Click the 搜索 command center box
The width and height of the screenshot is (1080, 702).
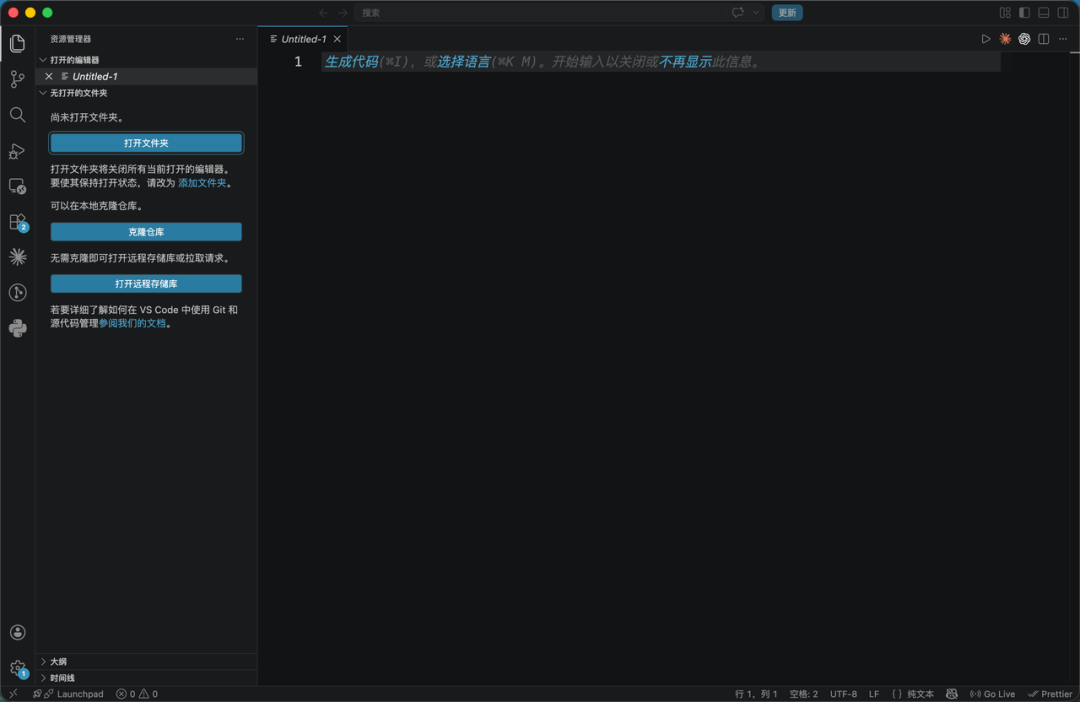click(x=559, y=12)
